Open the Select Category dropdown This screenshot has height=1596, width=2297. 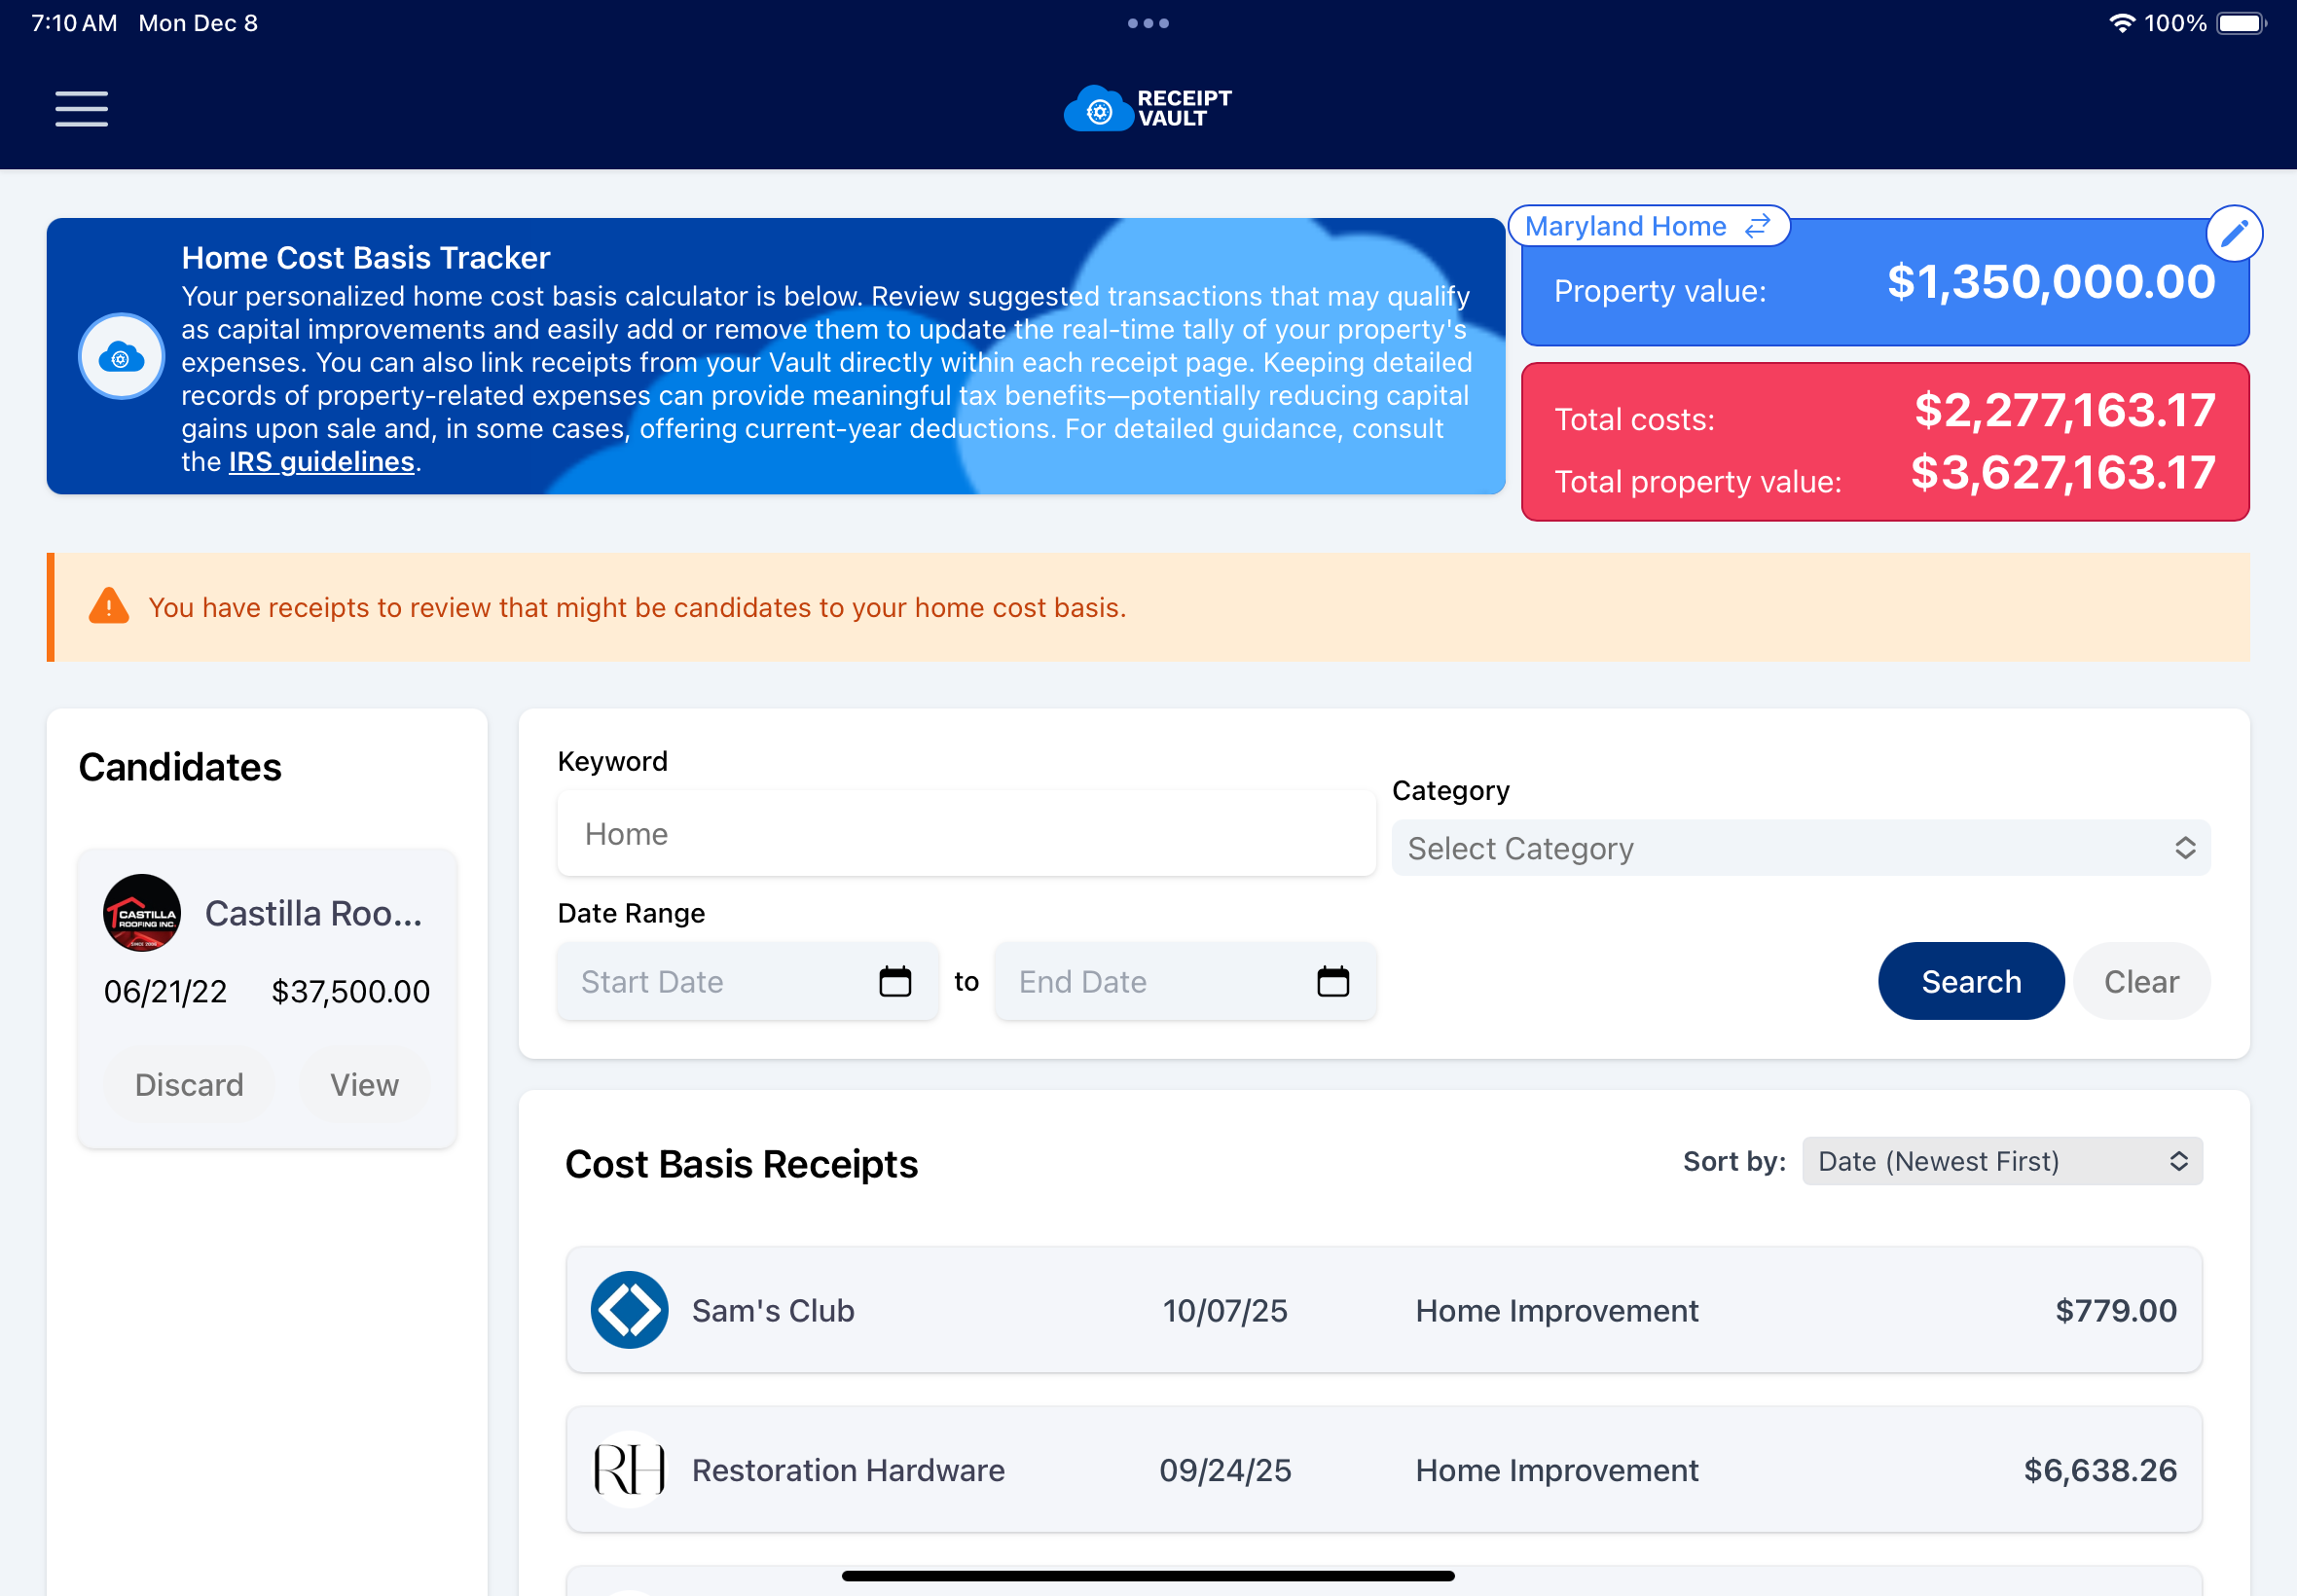[x=1800, y=848]
